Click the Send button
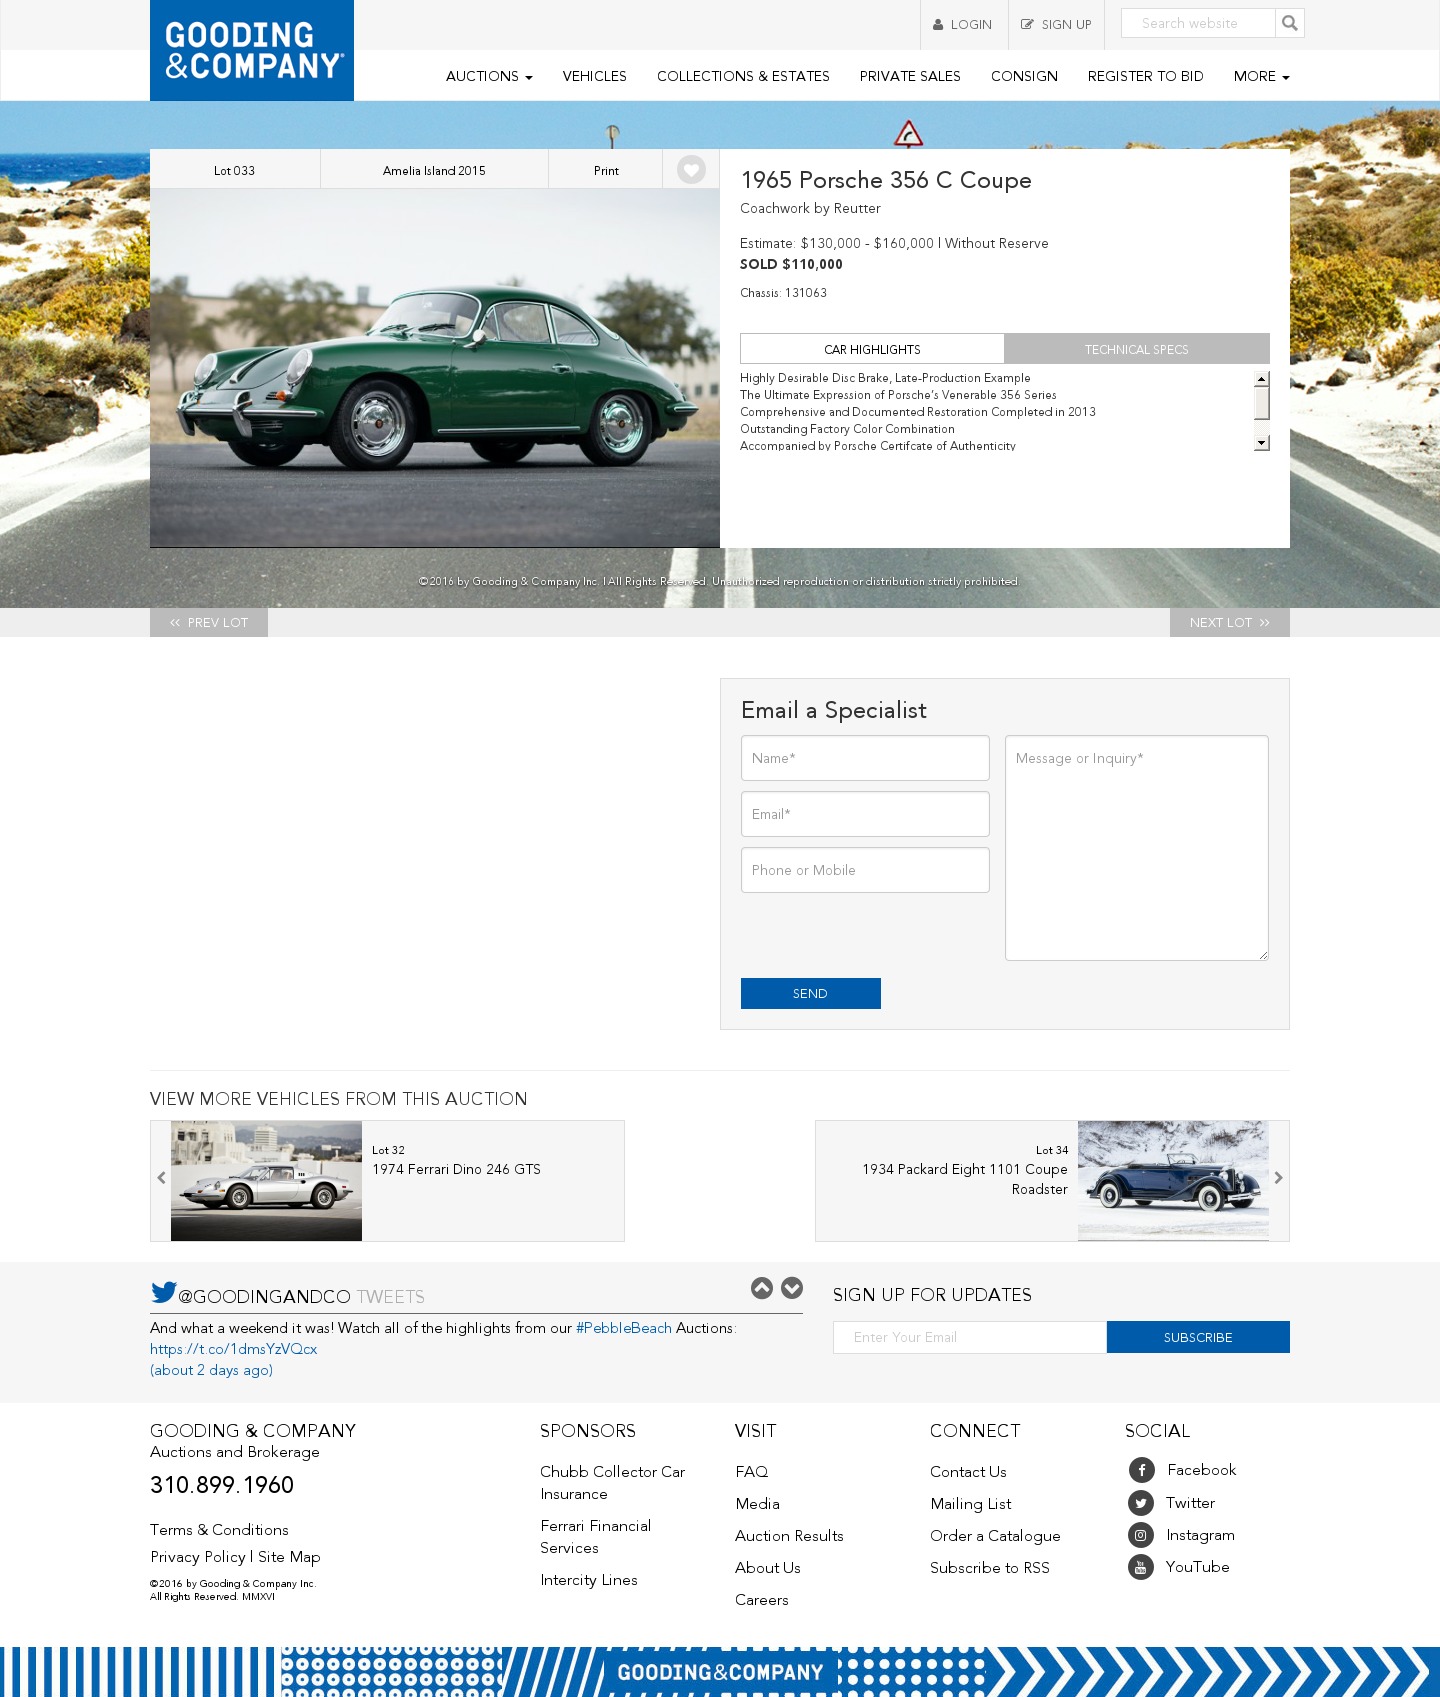This screenshot has width=1440, height=1697. 811,993
